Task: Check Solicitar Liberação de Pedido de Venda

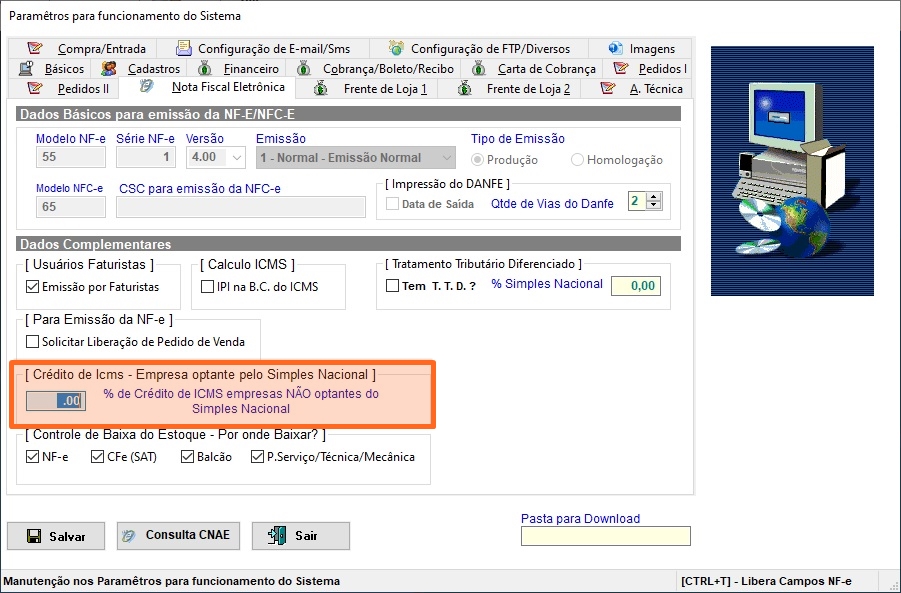Action: point(33,342)
